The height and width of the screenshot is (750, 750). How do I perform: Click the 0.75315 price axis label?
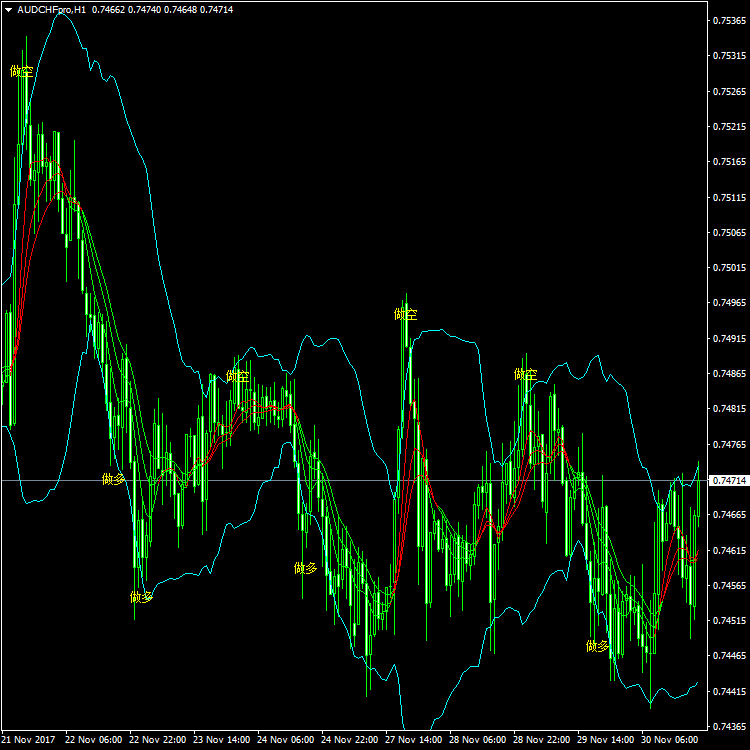[x=729, y=55]
